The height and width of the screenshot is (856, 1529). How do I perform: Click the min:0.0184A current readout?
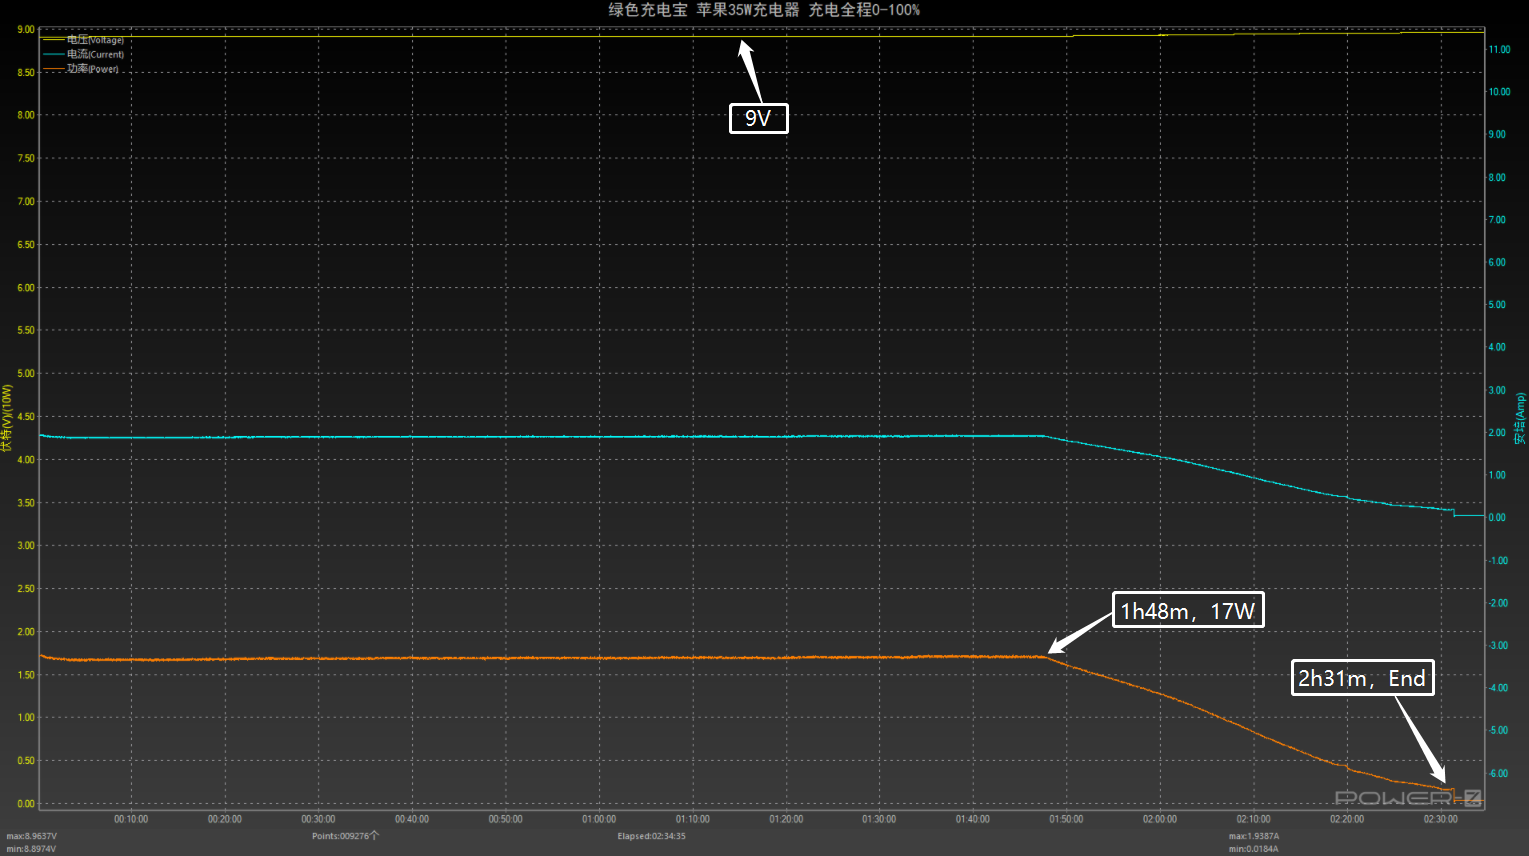1254,849
